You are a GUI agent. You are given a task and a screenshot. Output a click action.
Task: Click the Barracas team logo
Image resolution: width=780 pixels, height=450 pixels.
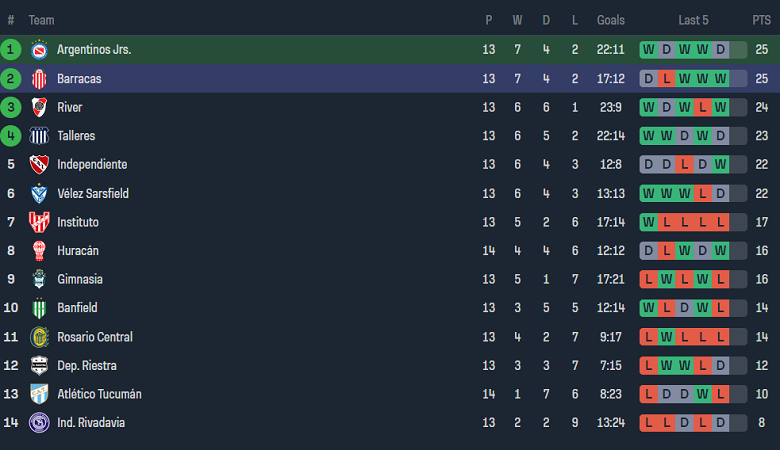pyautogui.click(x=39, y=78)
